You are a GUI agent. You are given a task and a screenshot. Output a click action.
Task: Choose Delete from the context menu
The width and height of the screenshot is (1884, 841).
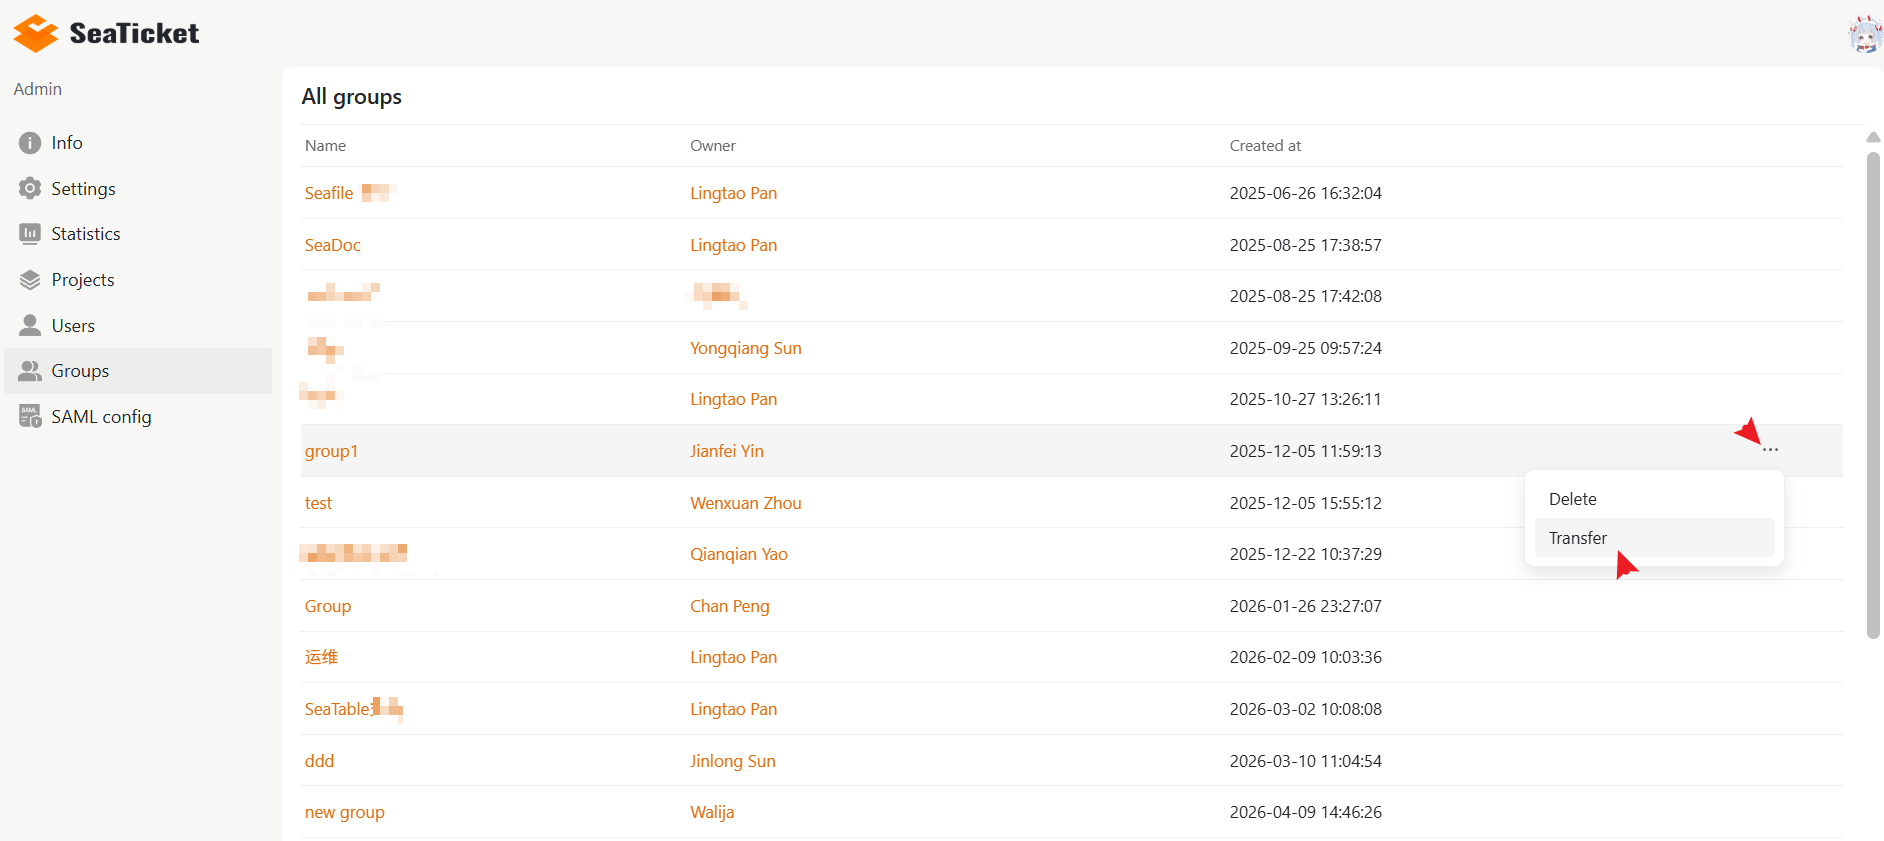point(1654,499)
